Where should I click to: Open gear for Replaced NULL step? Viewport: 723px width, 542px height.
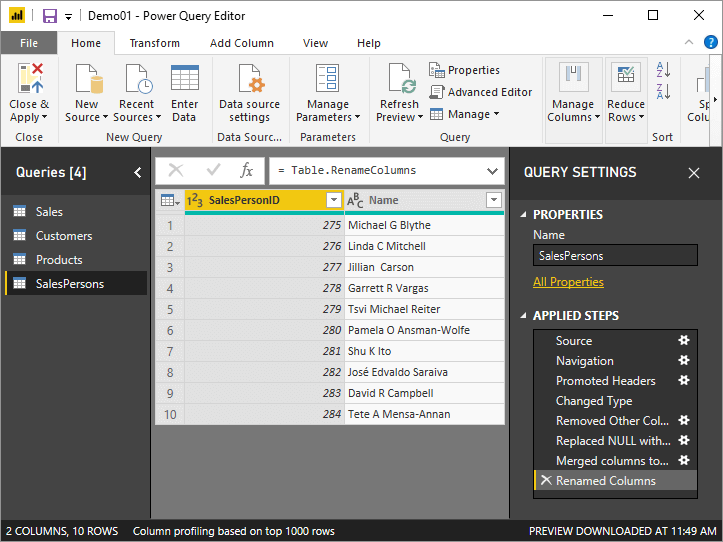tap(684, 440)
